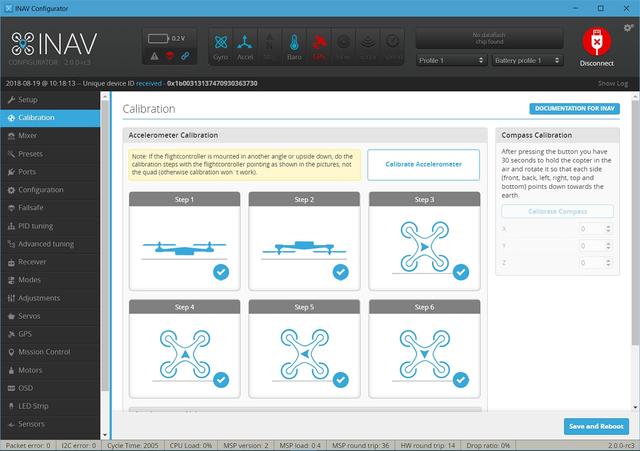Open the LED Strip tab
640x451 pixels.
pos(50,407)
